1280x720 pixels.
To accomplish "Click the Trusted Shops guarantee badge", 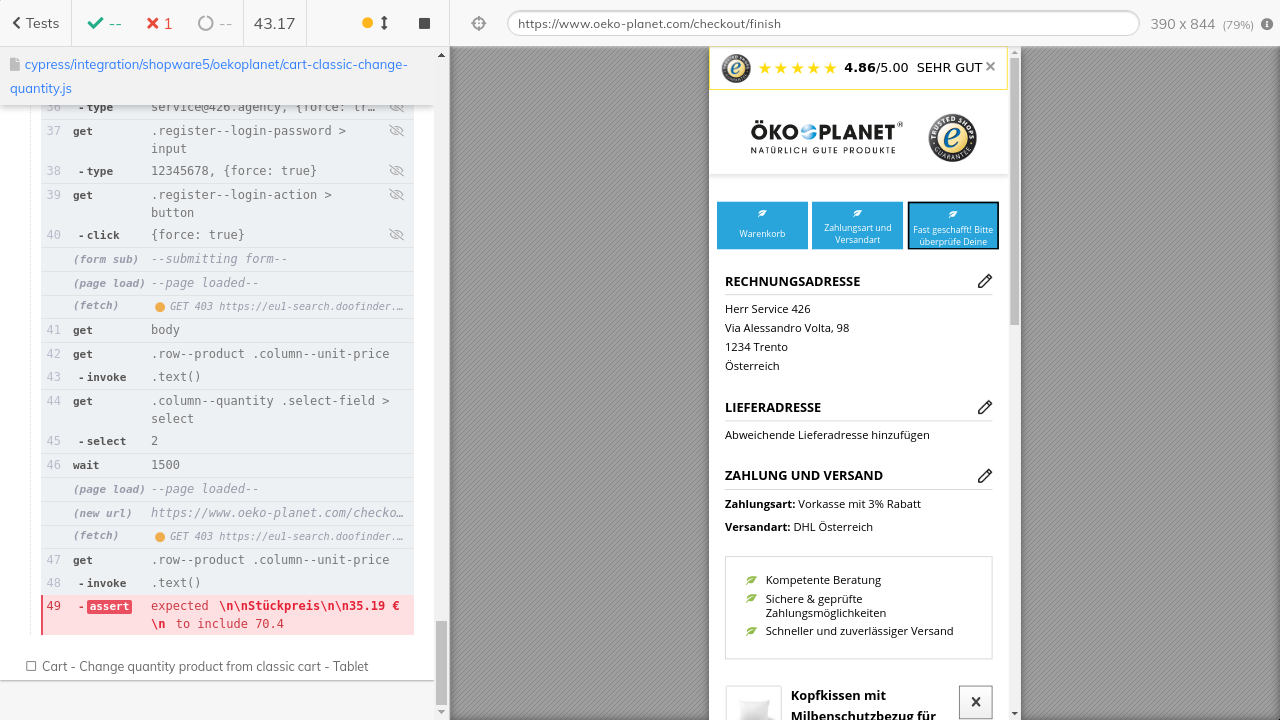I will click(952, 138).
